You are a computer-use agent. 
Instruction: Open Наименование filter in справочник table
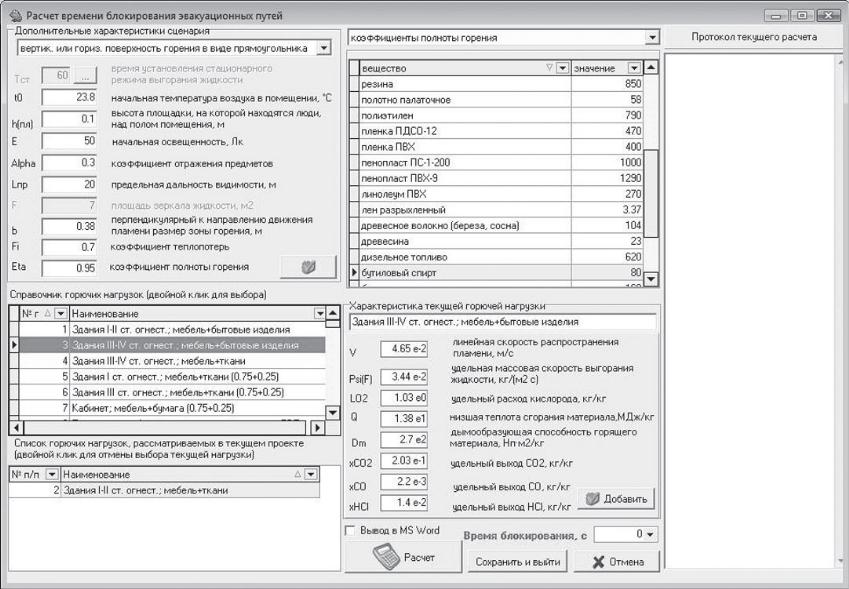[x=319, y=313]
